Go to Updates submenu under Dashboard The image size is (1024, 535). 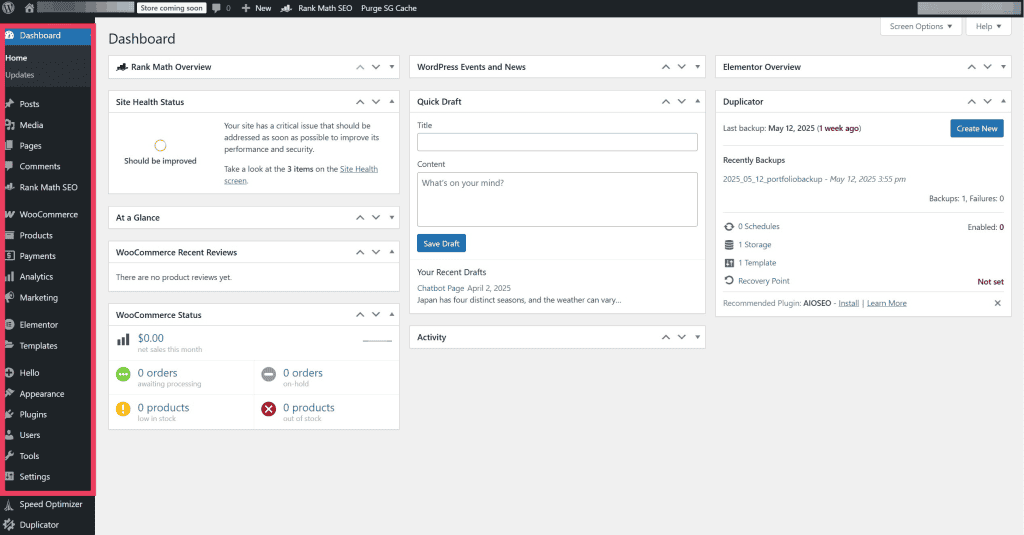tap(20, 75)
